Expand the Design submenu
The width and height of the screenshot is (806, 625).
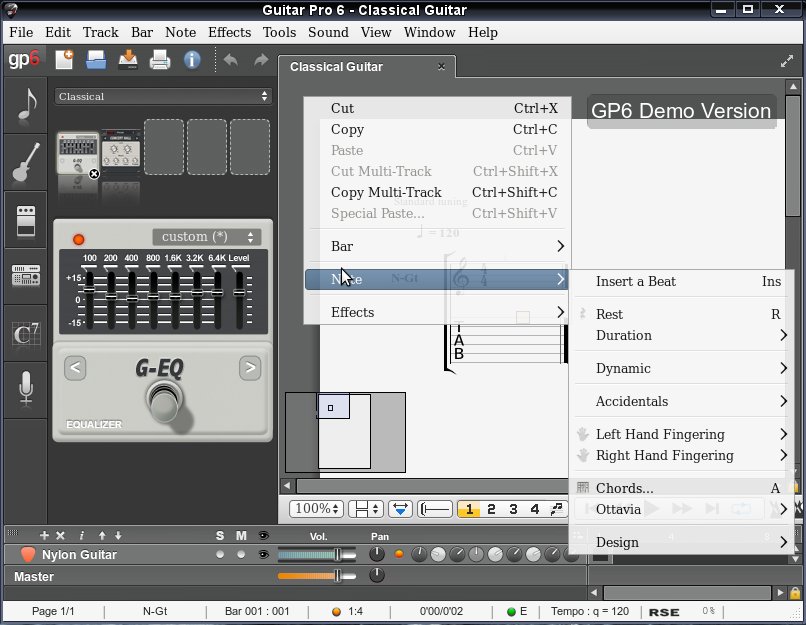click(x=681, y=542)
